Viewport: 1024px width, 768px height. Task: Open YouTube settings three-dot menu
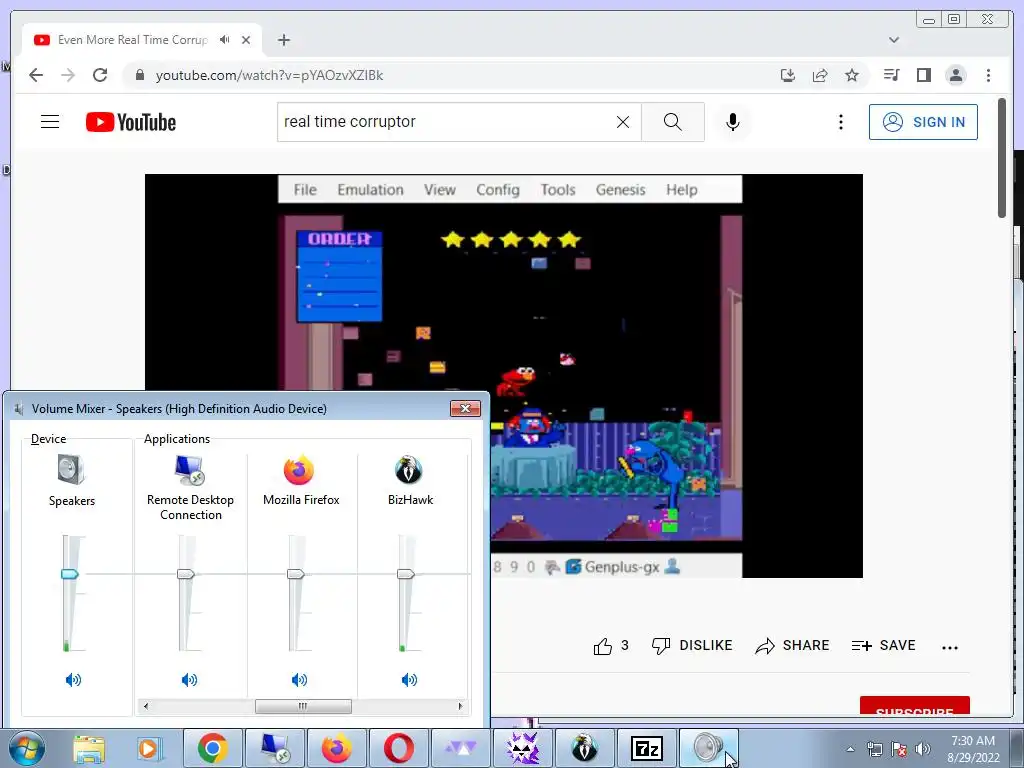point(840,122)
